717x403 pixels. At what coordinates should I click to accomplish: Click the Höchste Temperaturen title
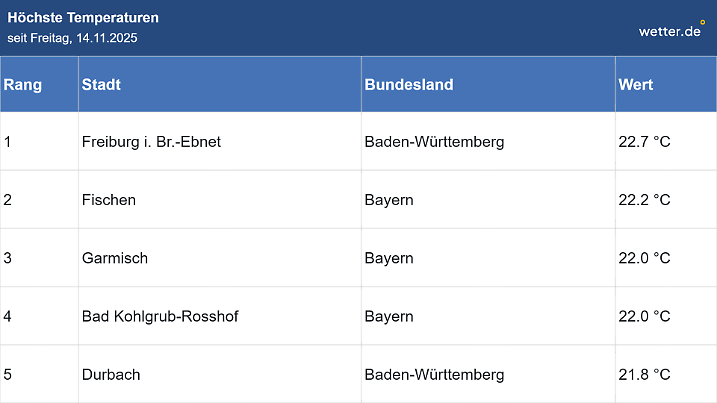pyautogui.click(x=83, y=18)
